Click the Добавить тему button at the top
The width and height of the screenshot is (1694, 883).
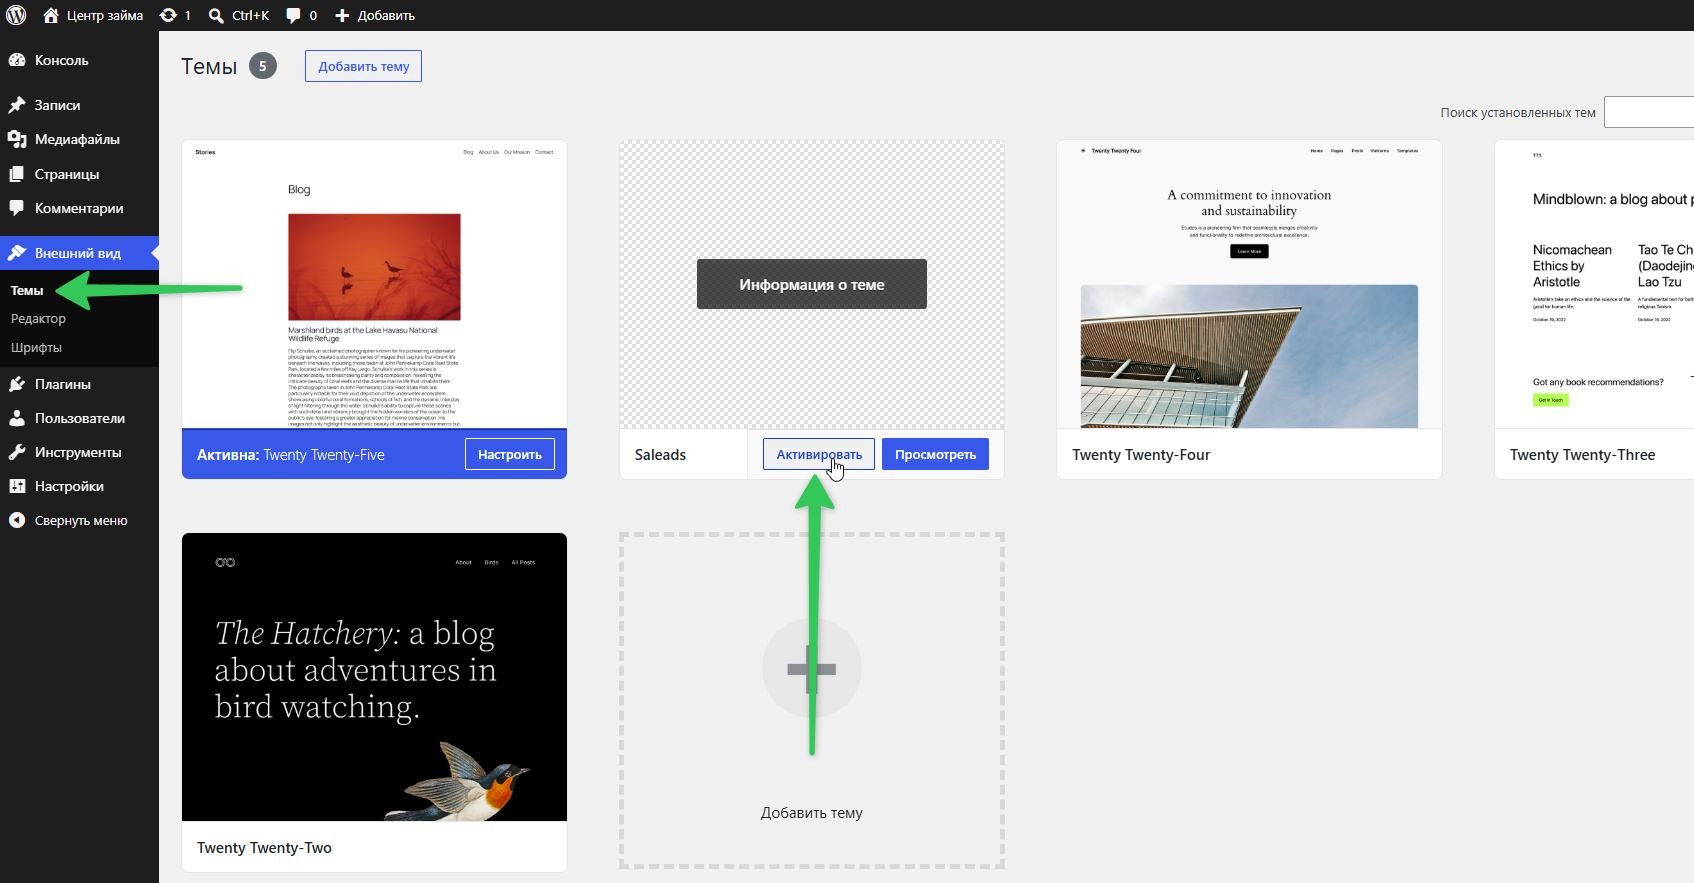[364, 66]
